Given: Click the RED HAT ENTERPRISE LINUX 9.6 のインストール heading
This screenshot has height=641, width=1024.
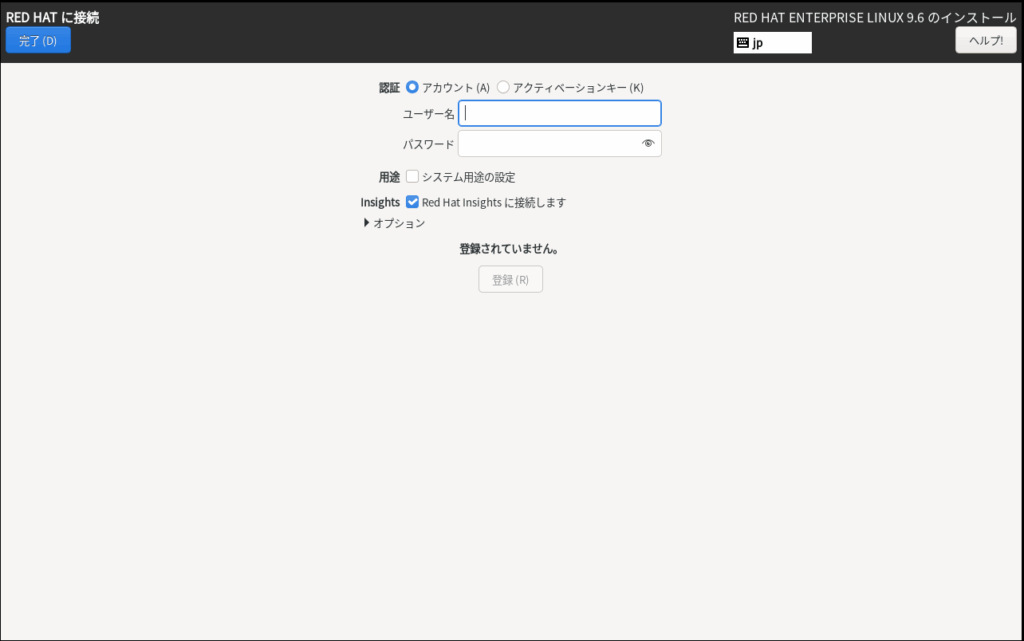Looking at the screenshot, I should pos(874,17).
